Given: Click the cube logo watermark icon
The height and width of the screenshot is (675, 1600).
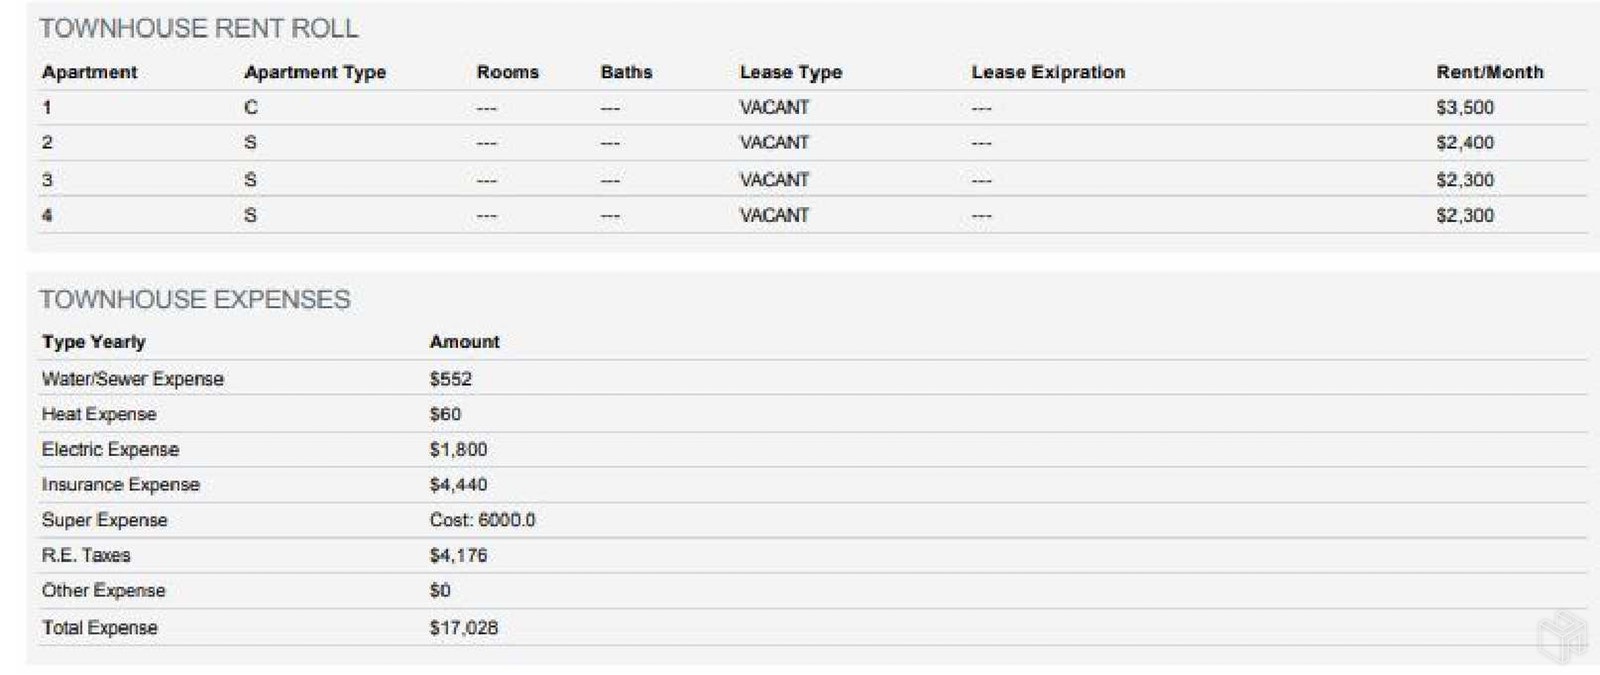Looking at the screenshot, I should tap(1561, 634).
